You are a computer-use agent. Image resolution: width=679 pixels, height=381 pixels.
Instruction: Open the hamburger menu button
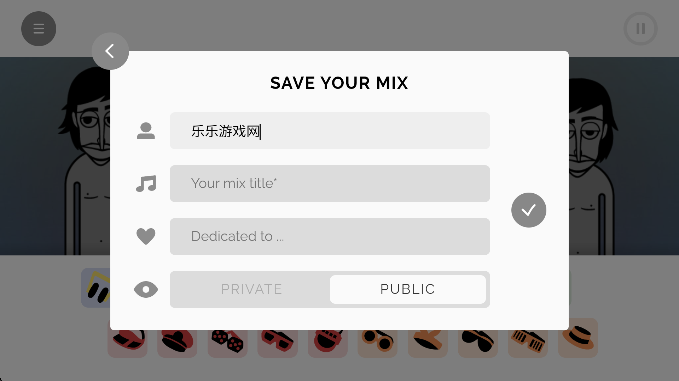click(x=39, y=29)
